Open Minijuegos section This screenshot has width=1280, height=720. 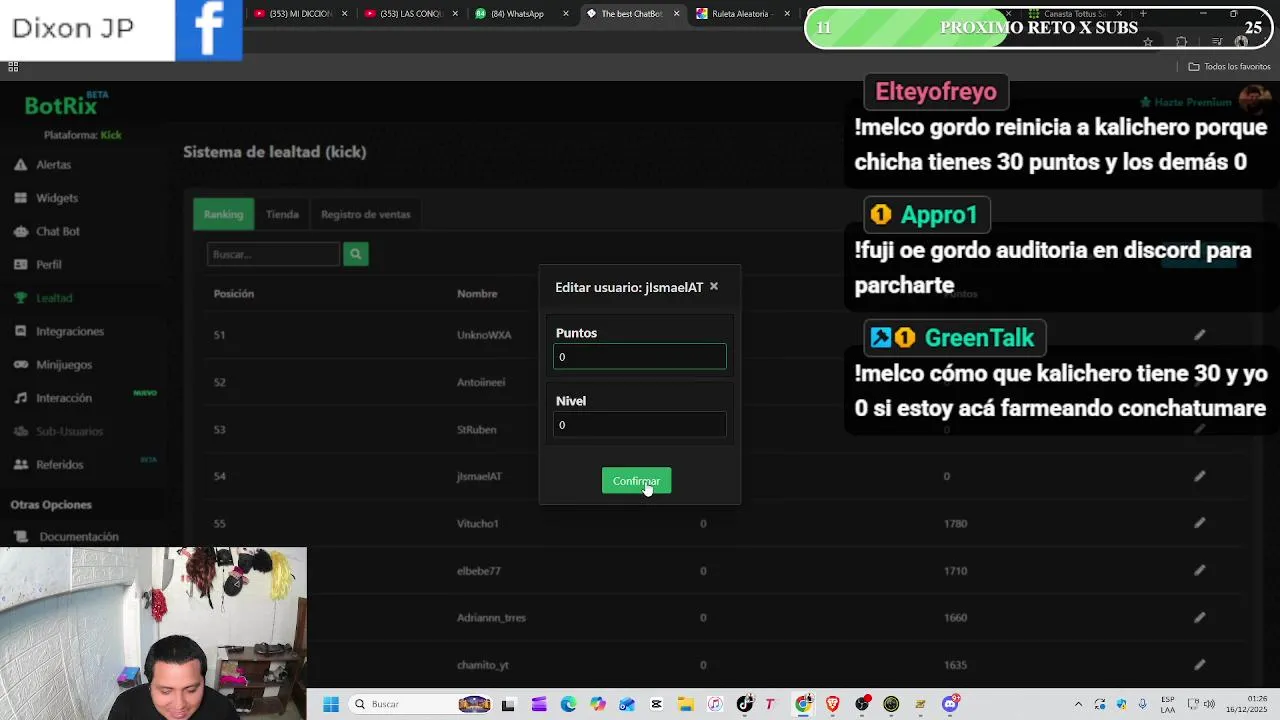point(52,365)
